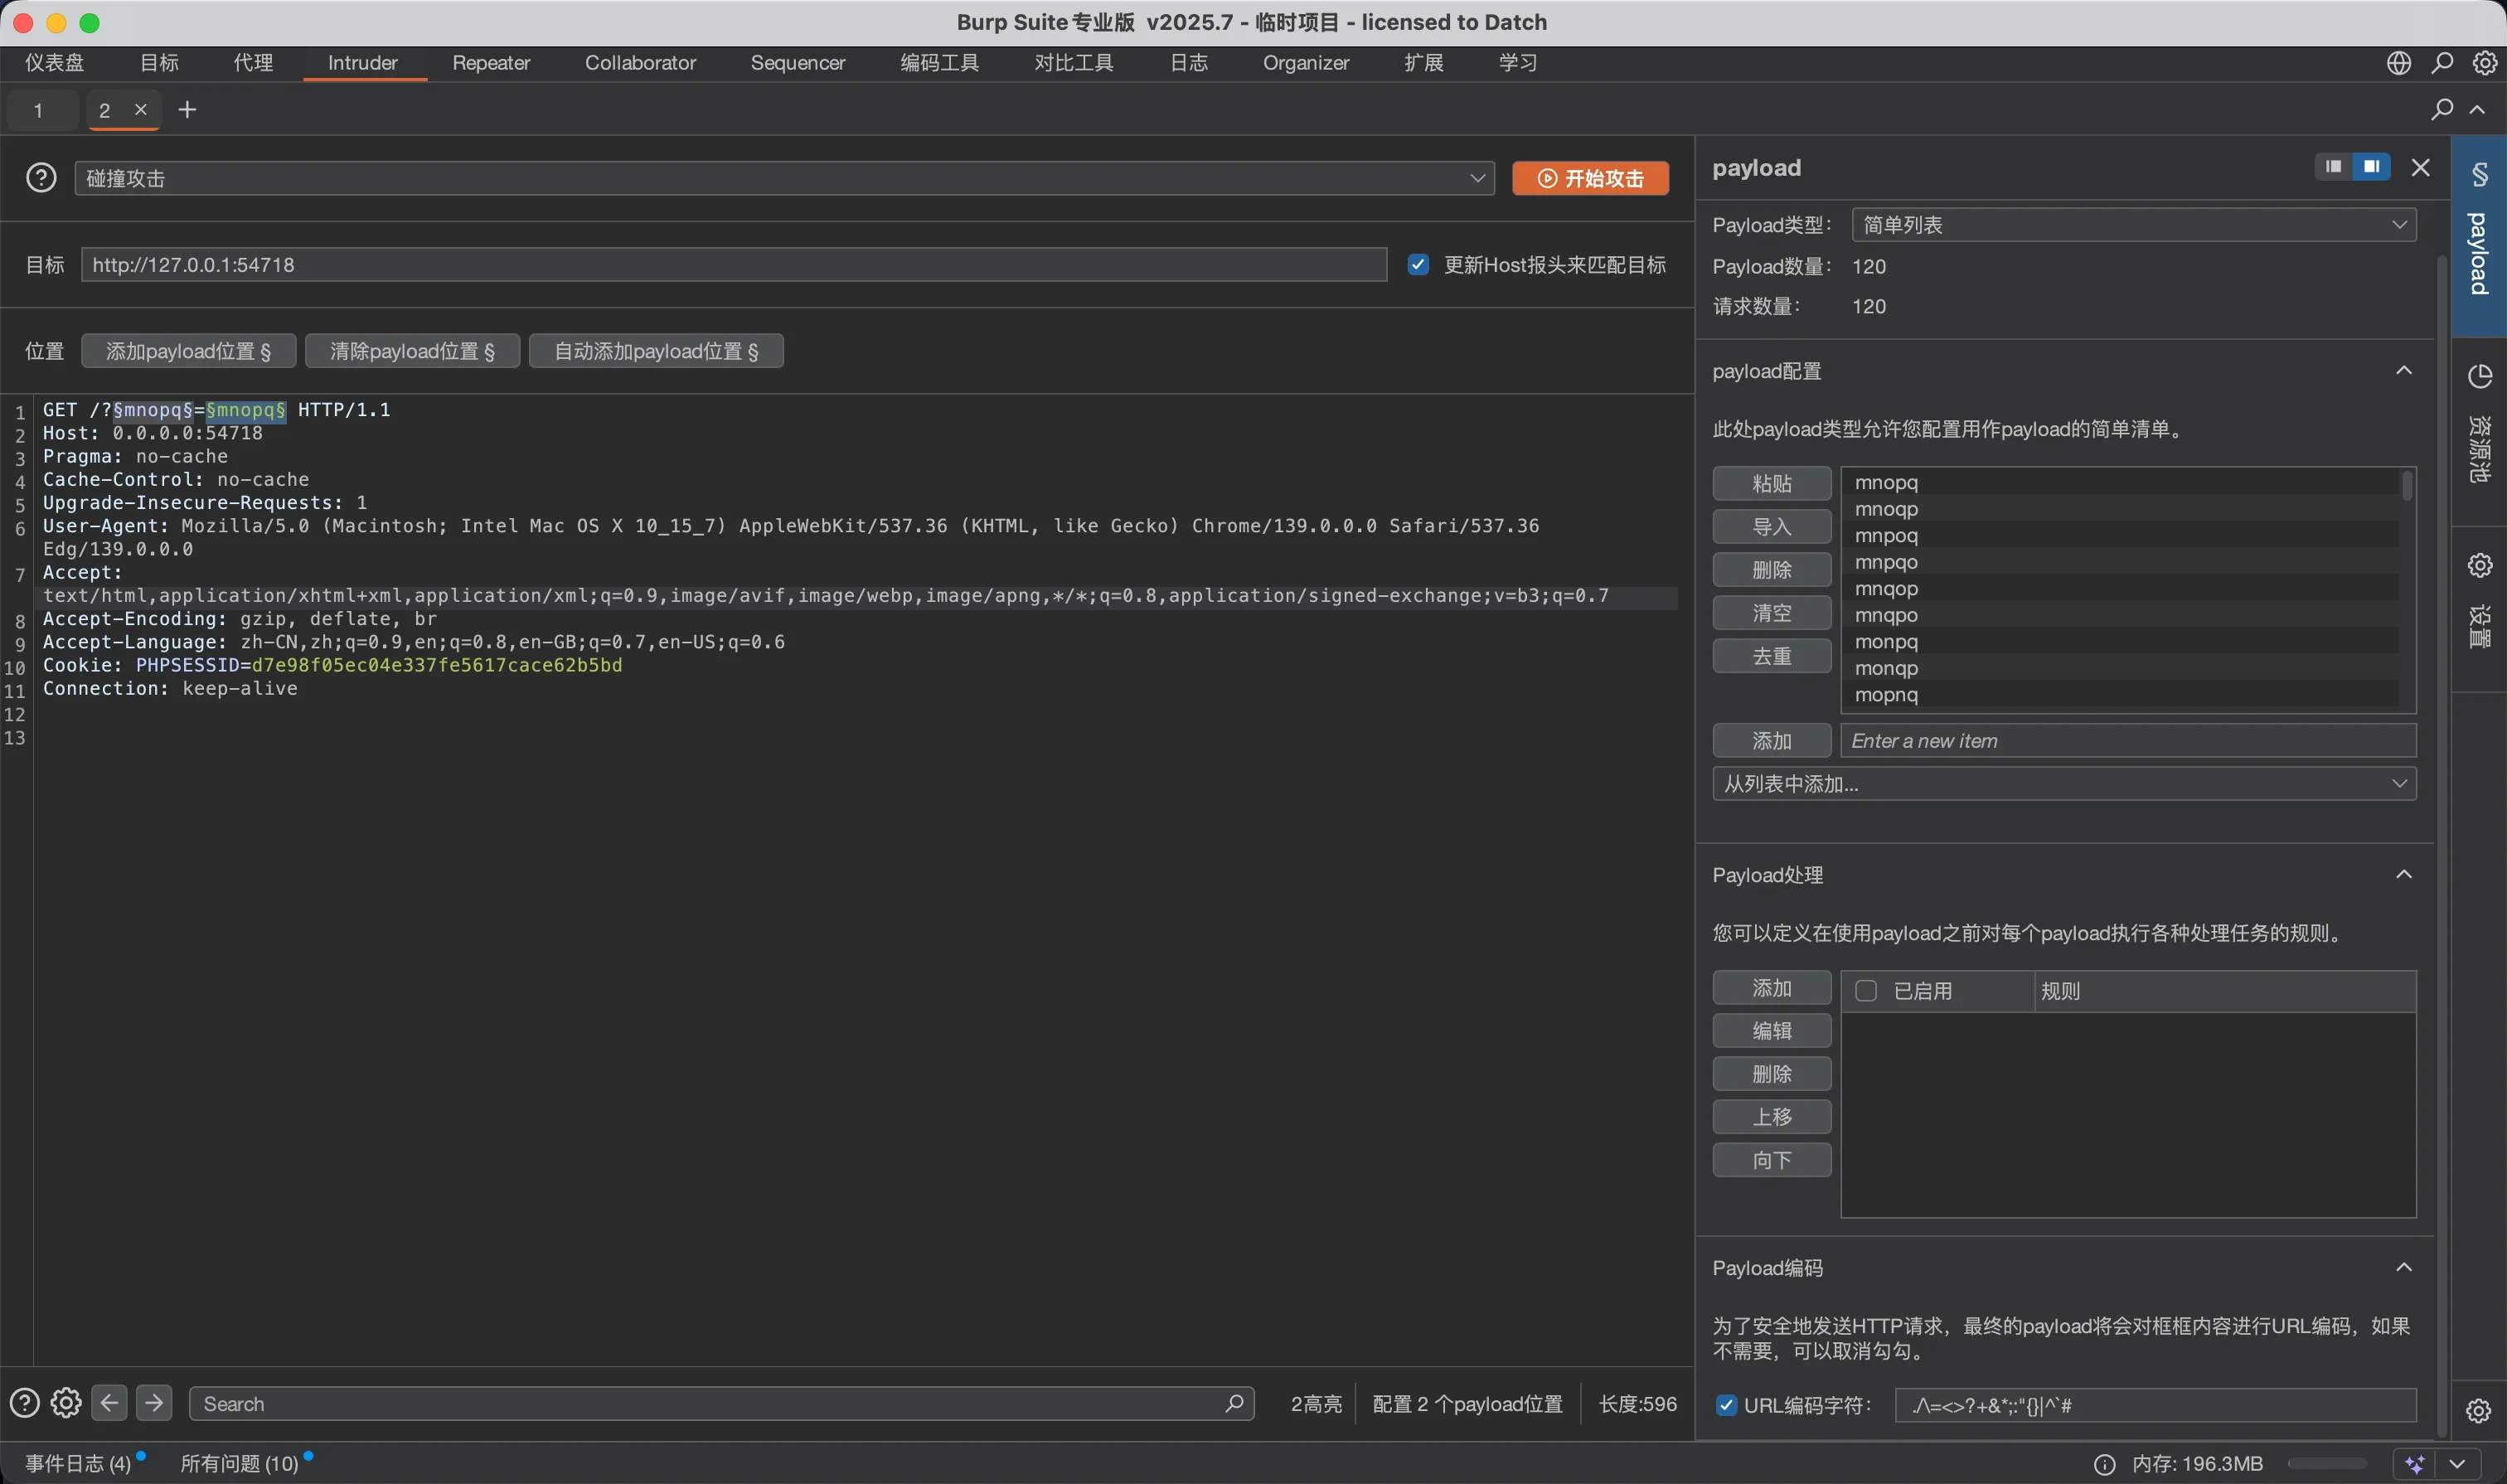Toggle the enabled column checkbox in payload processing
Image resolution: width=2507 pixels, height=1484 pixels.
[x=1866, y=991]
